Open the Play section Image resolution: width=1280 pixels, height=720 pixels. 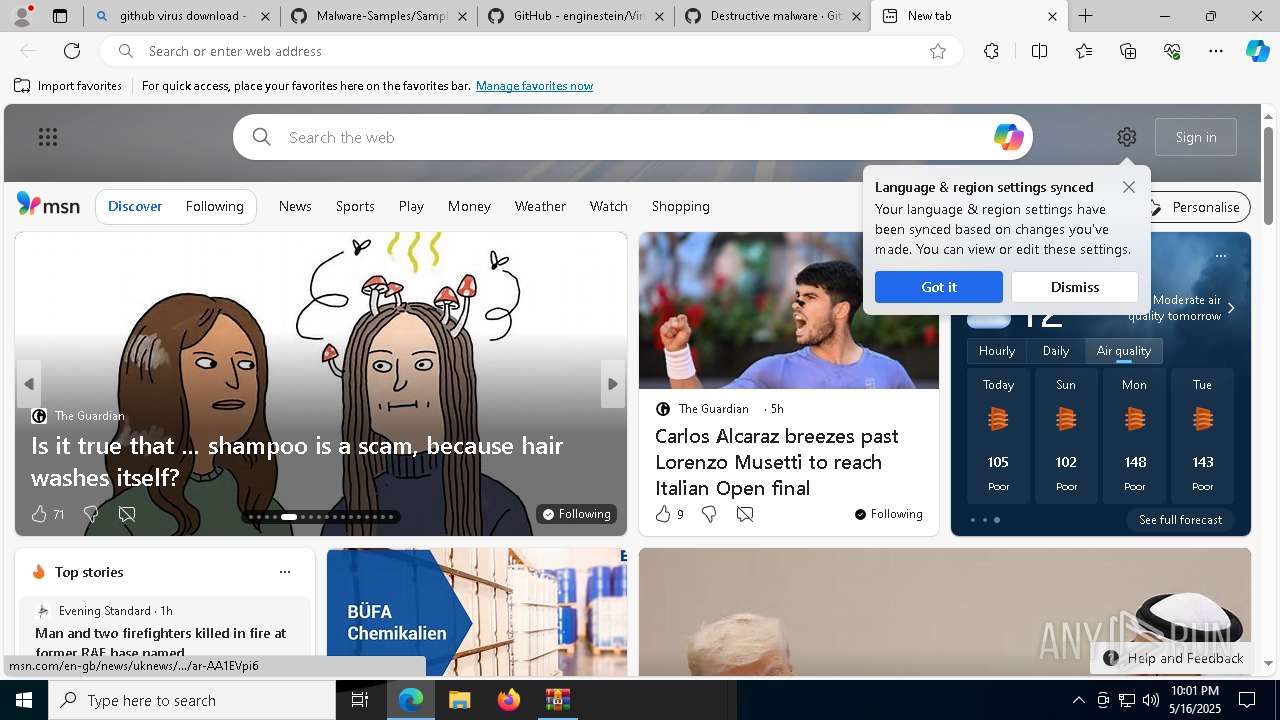[x=411, y=206]
